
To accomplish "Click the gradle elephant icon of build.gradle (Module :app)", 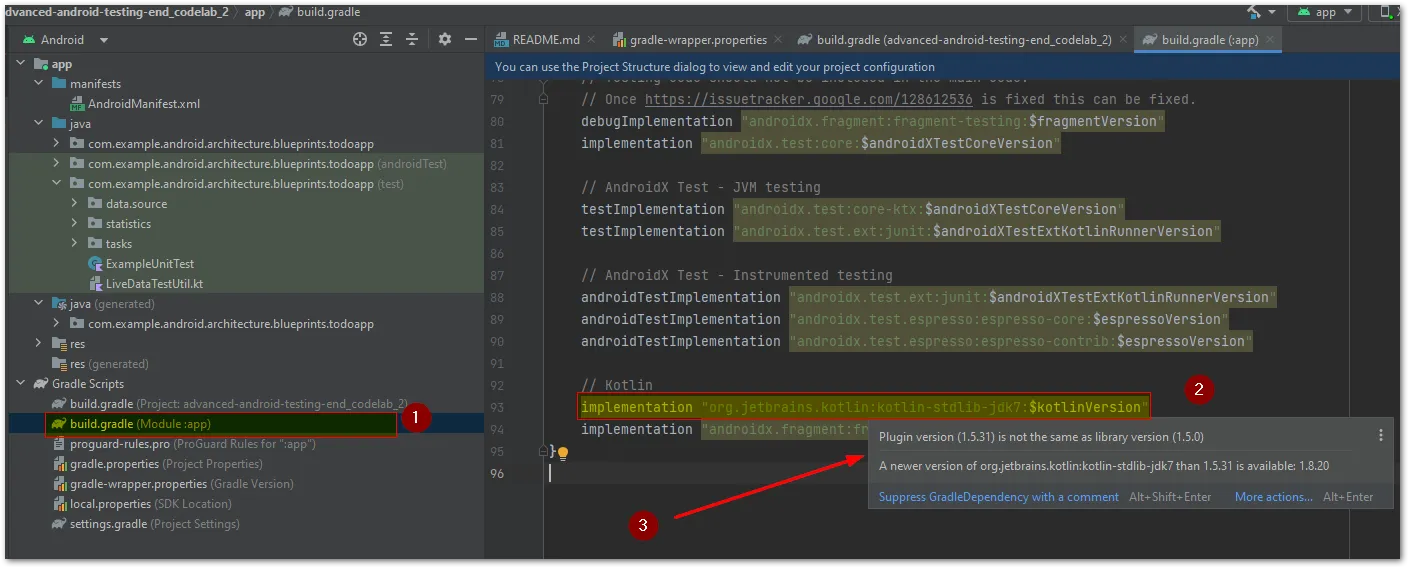I will 58,423.
